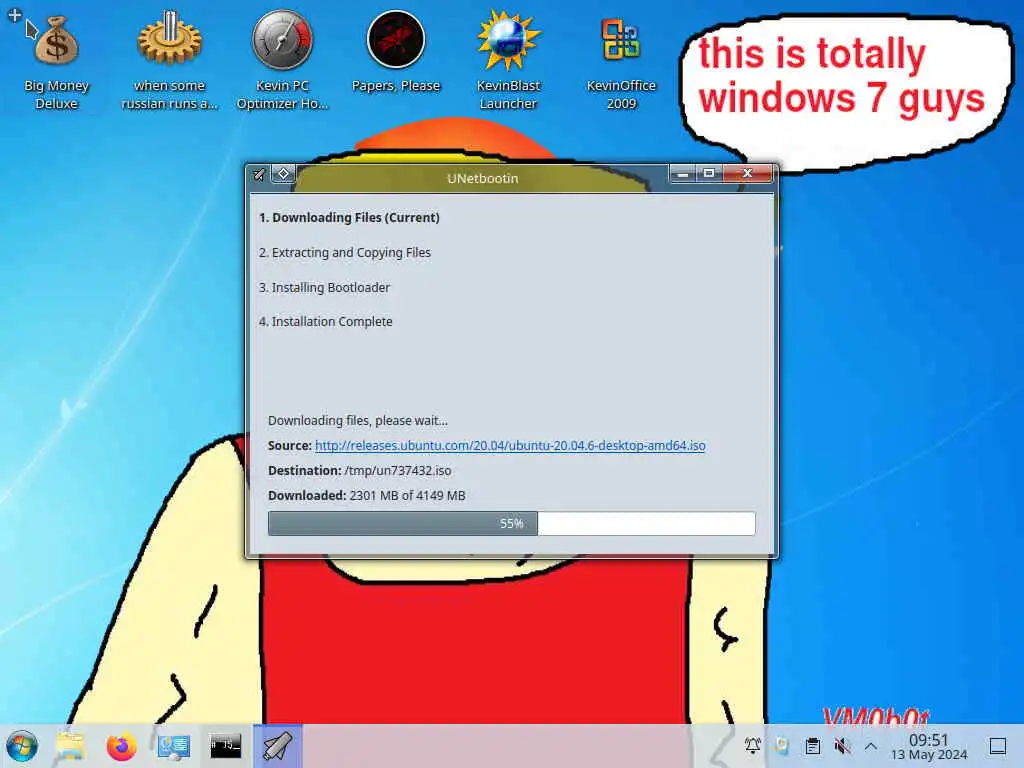Viewport: 1024px width, 768px height.
Task: Click 'Downloading files, please wait...' status text
Action: tap(358, 421)
